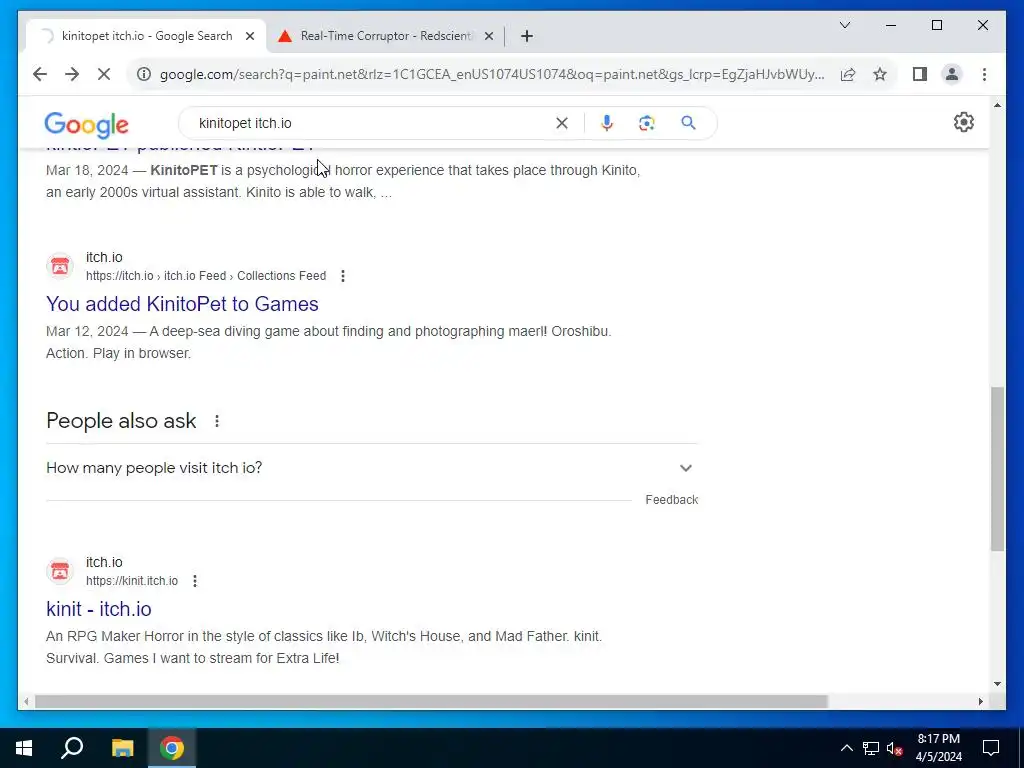Screen dimensions: 1024x768
Task: Click the Chrome address bar URL
Action: click(492, 74)
